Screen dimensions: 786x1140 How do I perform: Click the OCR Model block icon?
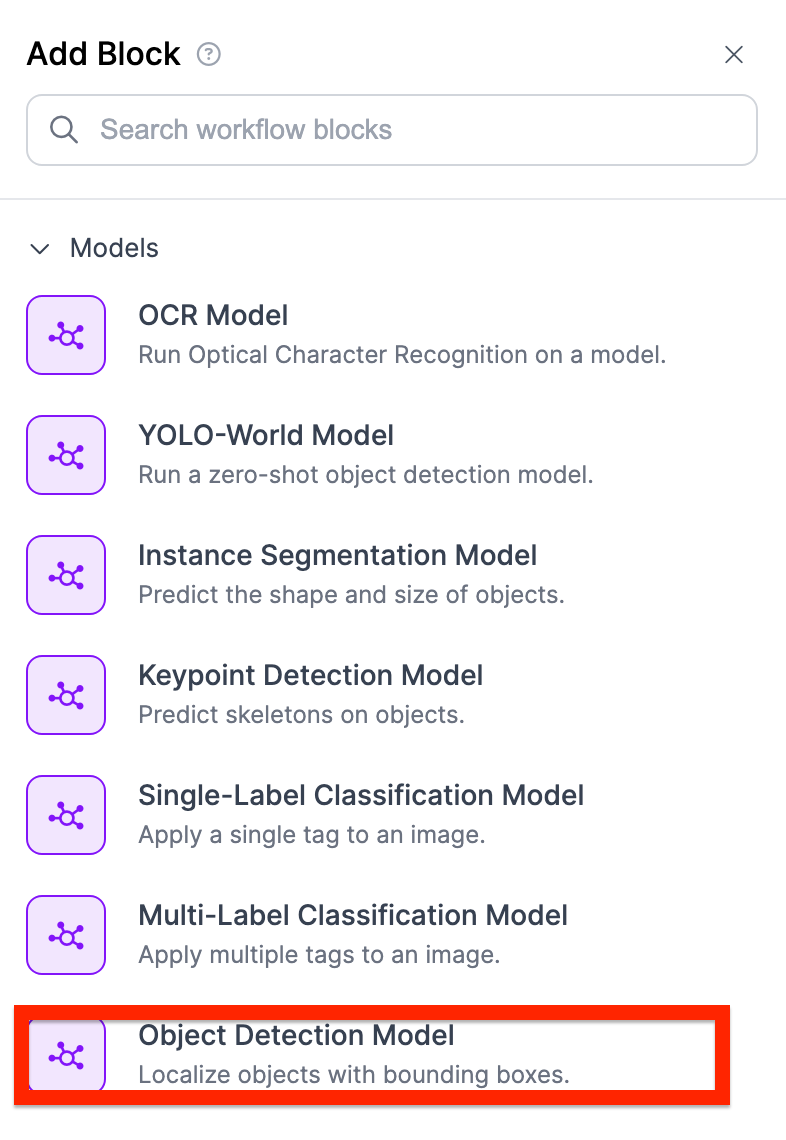(66, 335)
